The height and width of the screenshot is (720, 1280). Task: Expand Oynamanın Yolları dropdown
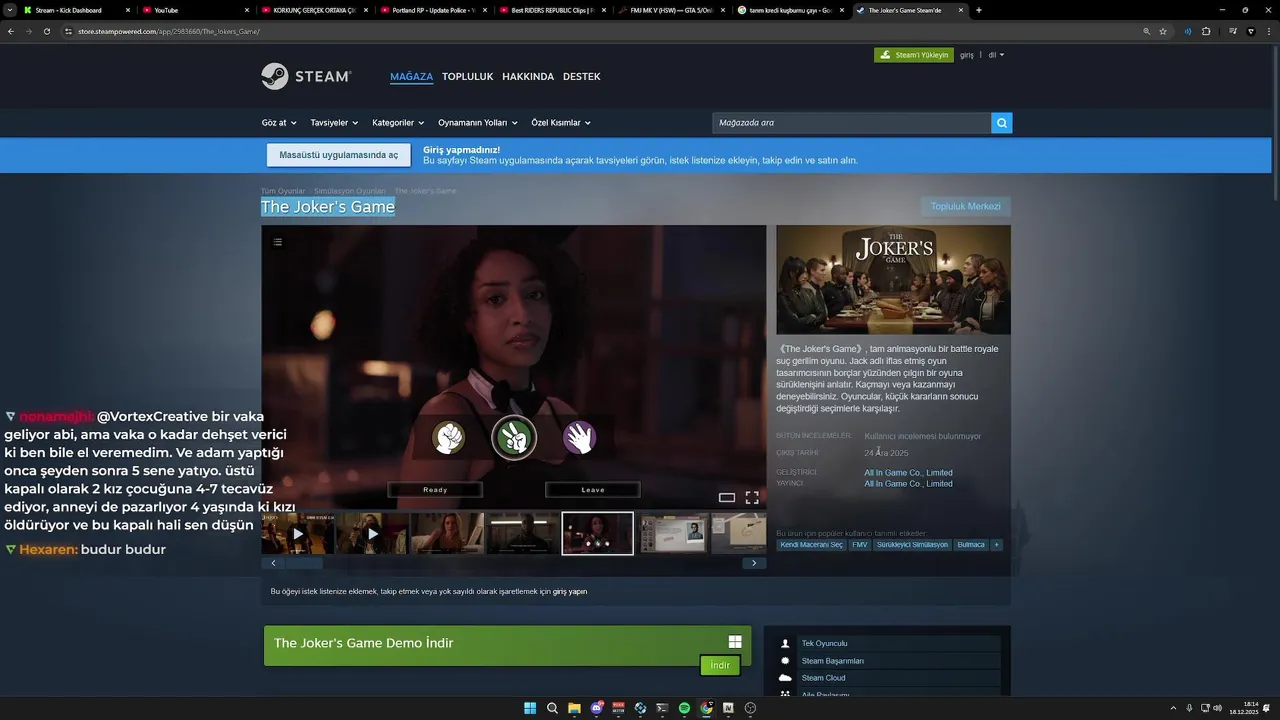coord(478,123)
